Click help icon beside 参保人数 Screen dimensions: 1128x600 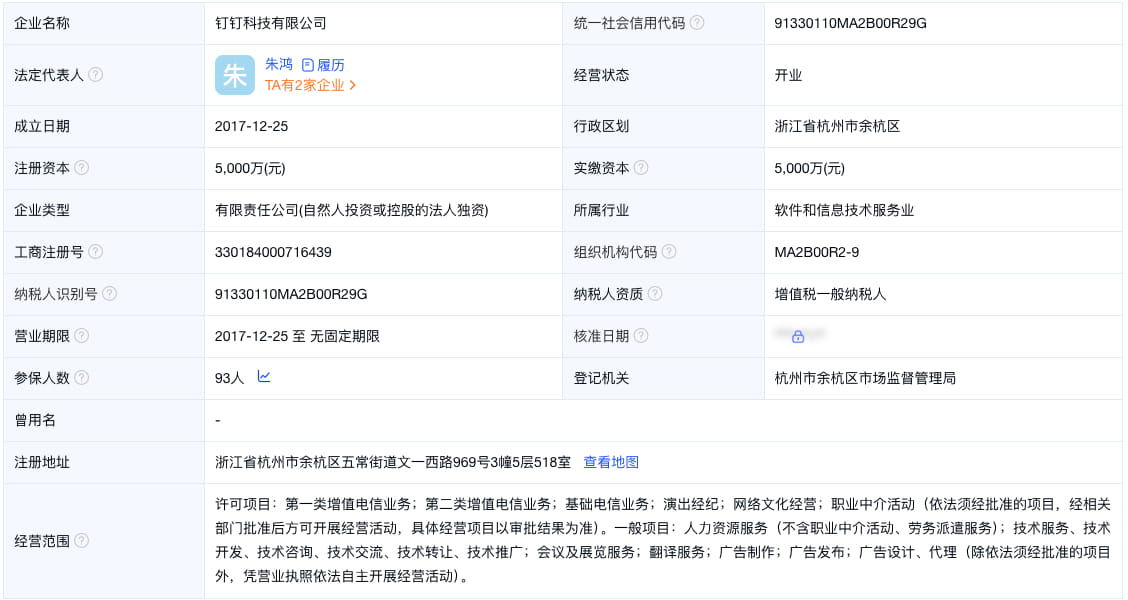[x=81, y=378]
